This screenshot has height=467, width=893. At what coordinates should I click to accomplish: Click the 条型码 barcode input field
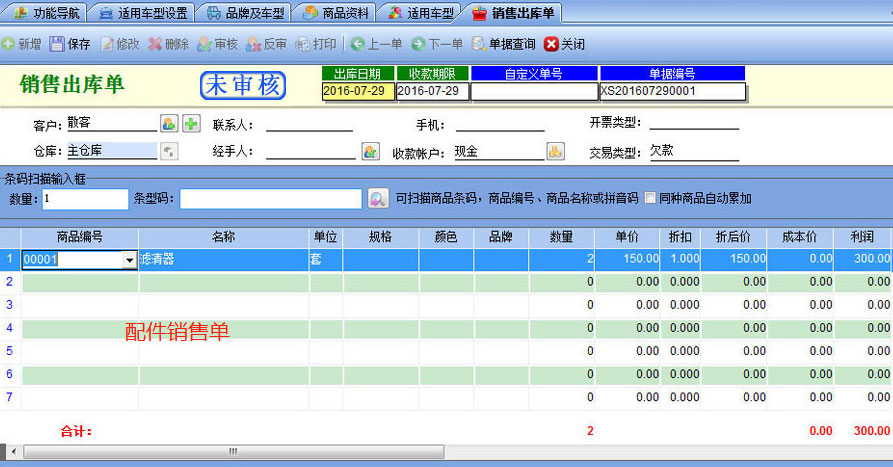(270, 198)
